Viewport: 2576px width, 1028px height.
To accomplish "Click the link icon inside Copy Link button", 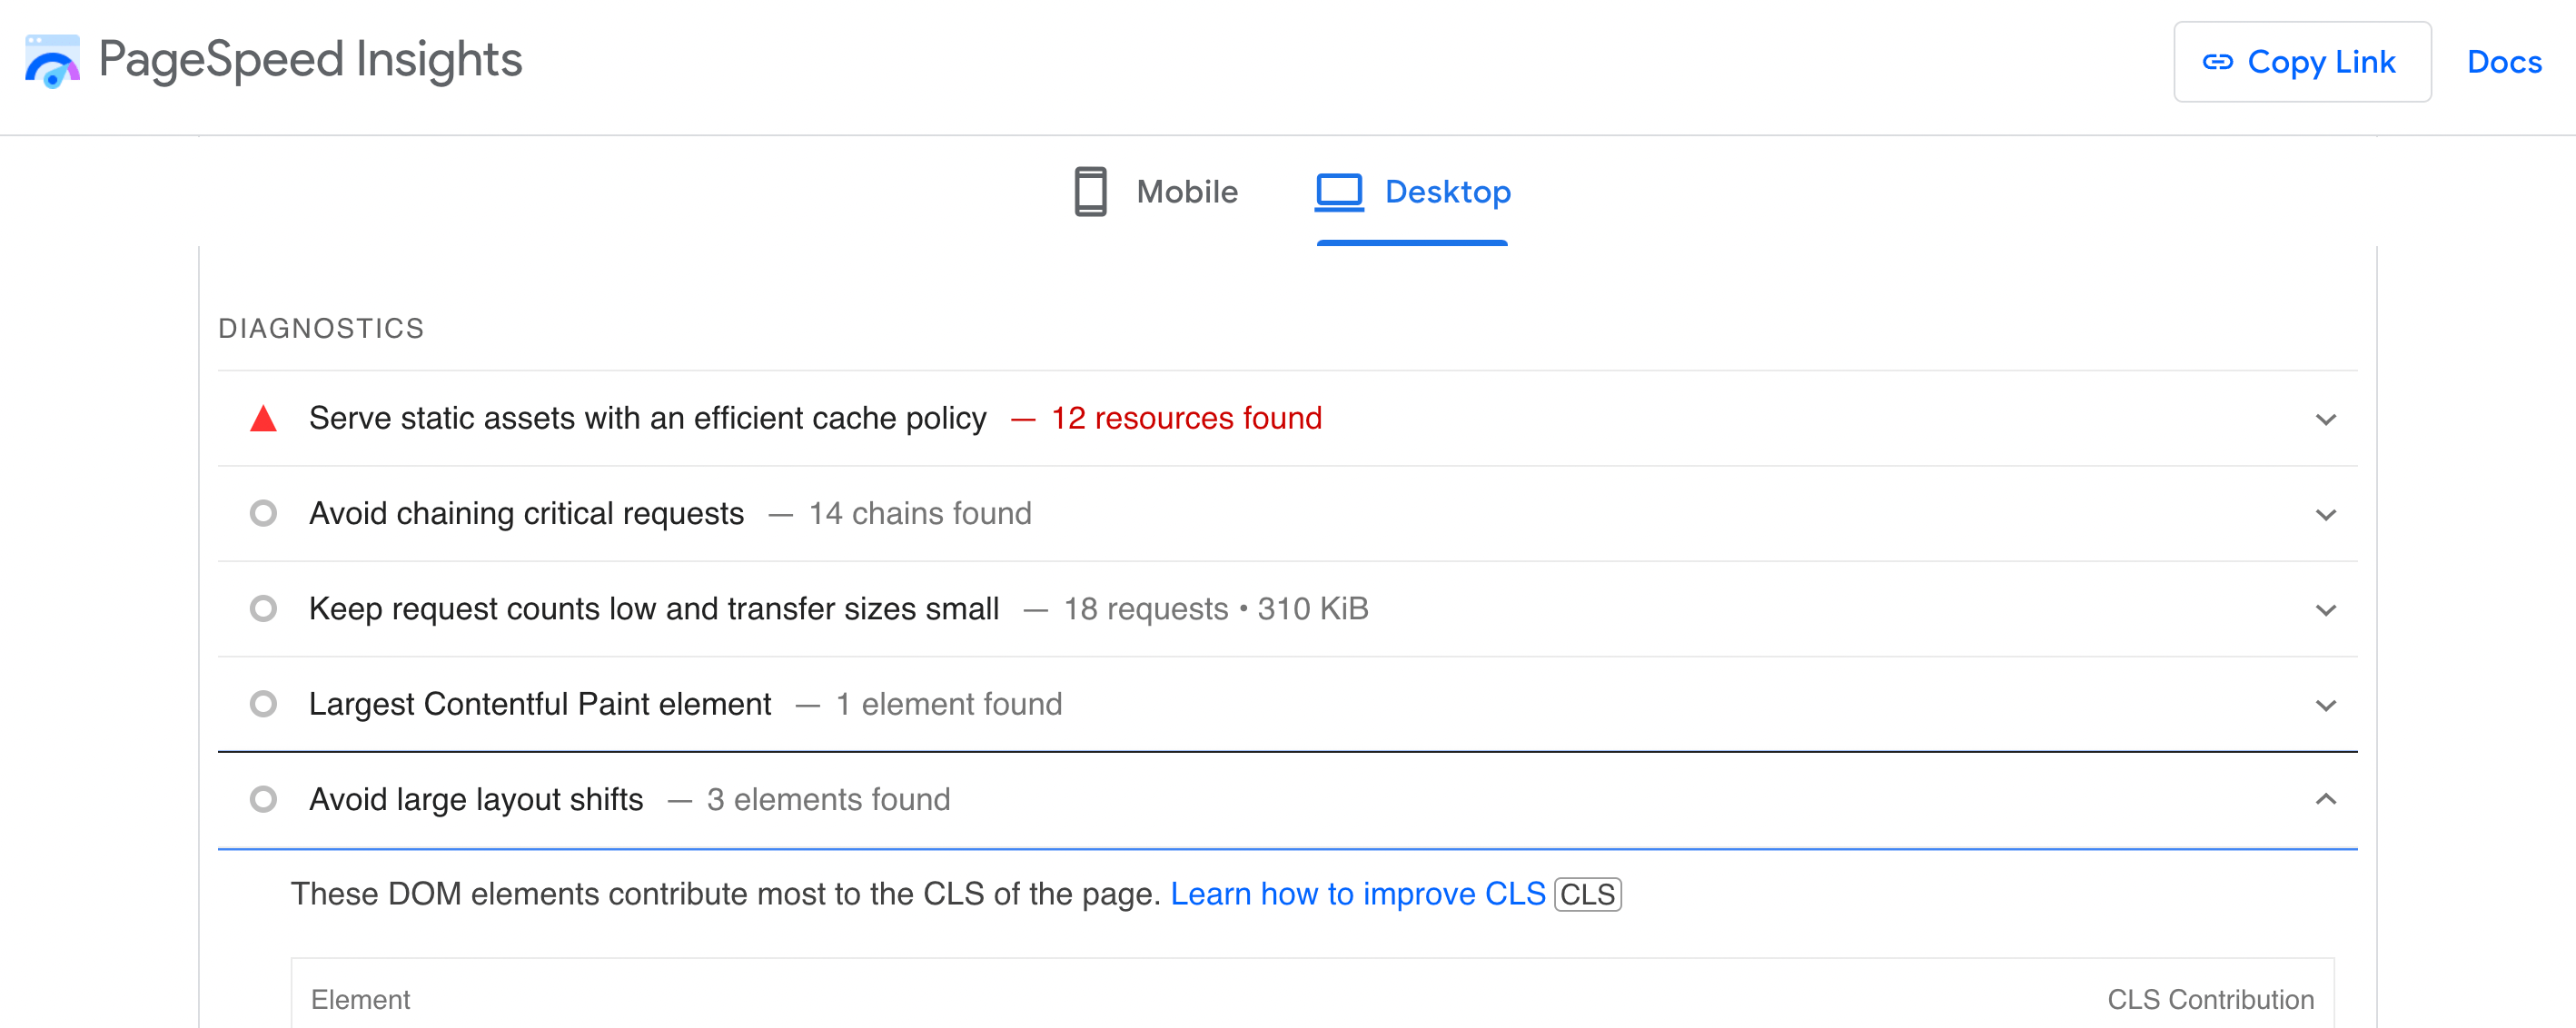I will pyautogui.click(x=2217, y=62).
